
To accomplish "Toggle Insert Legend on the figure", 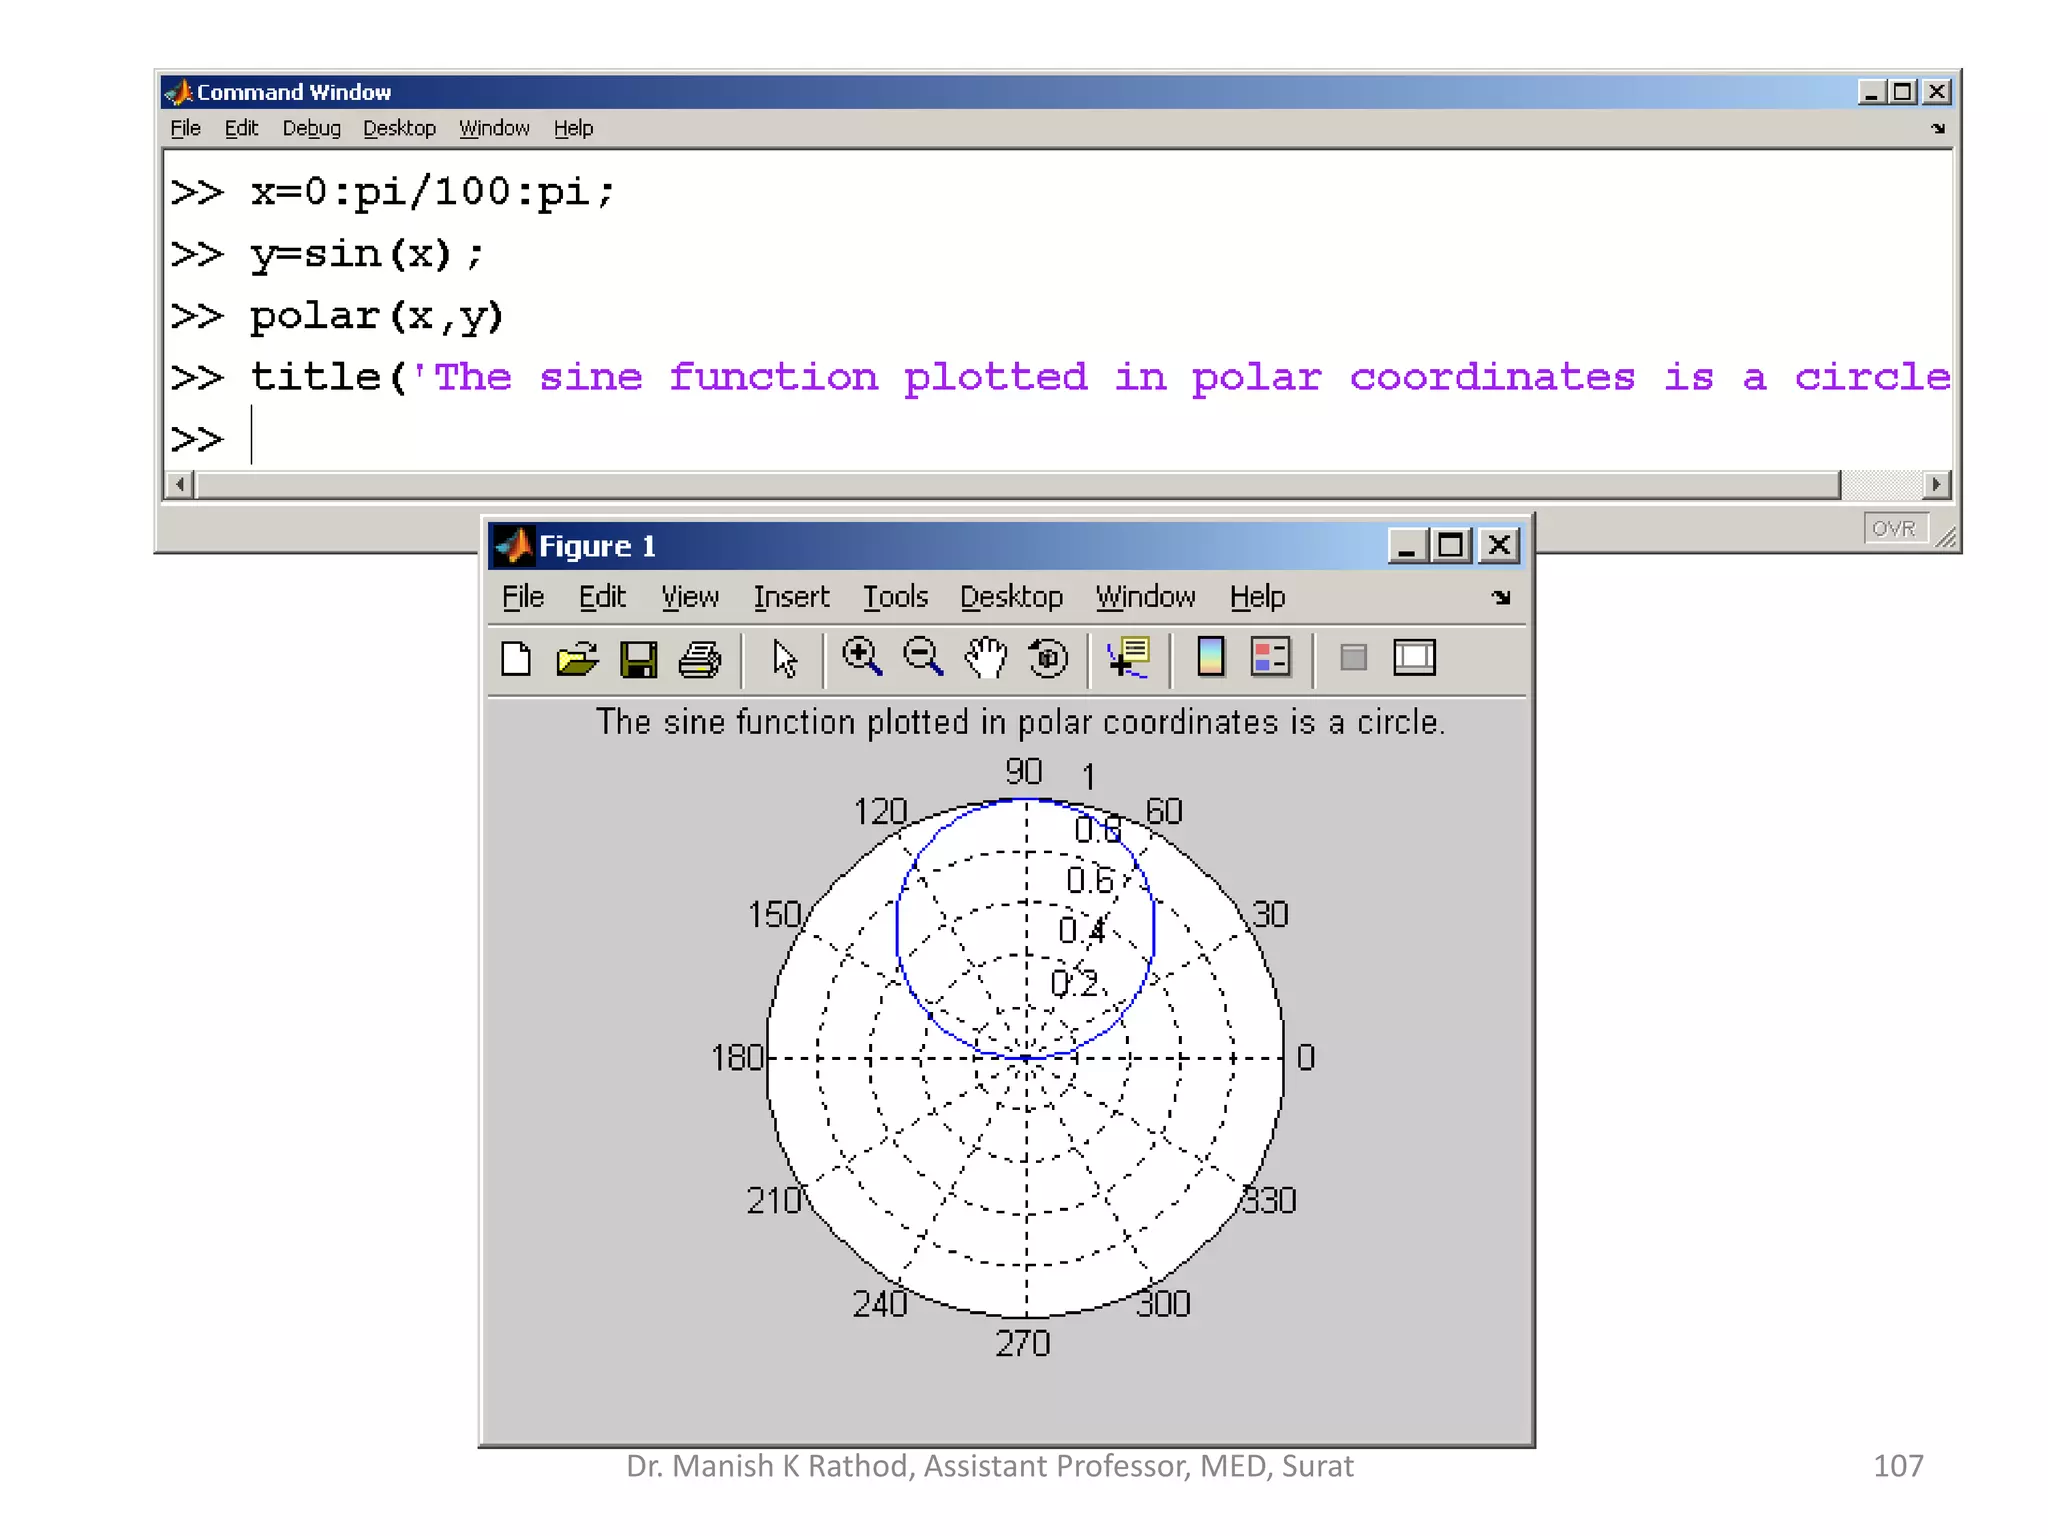I will coord(1271,658).
